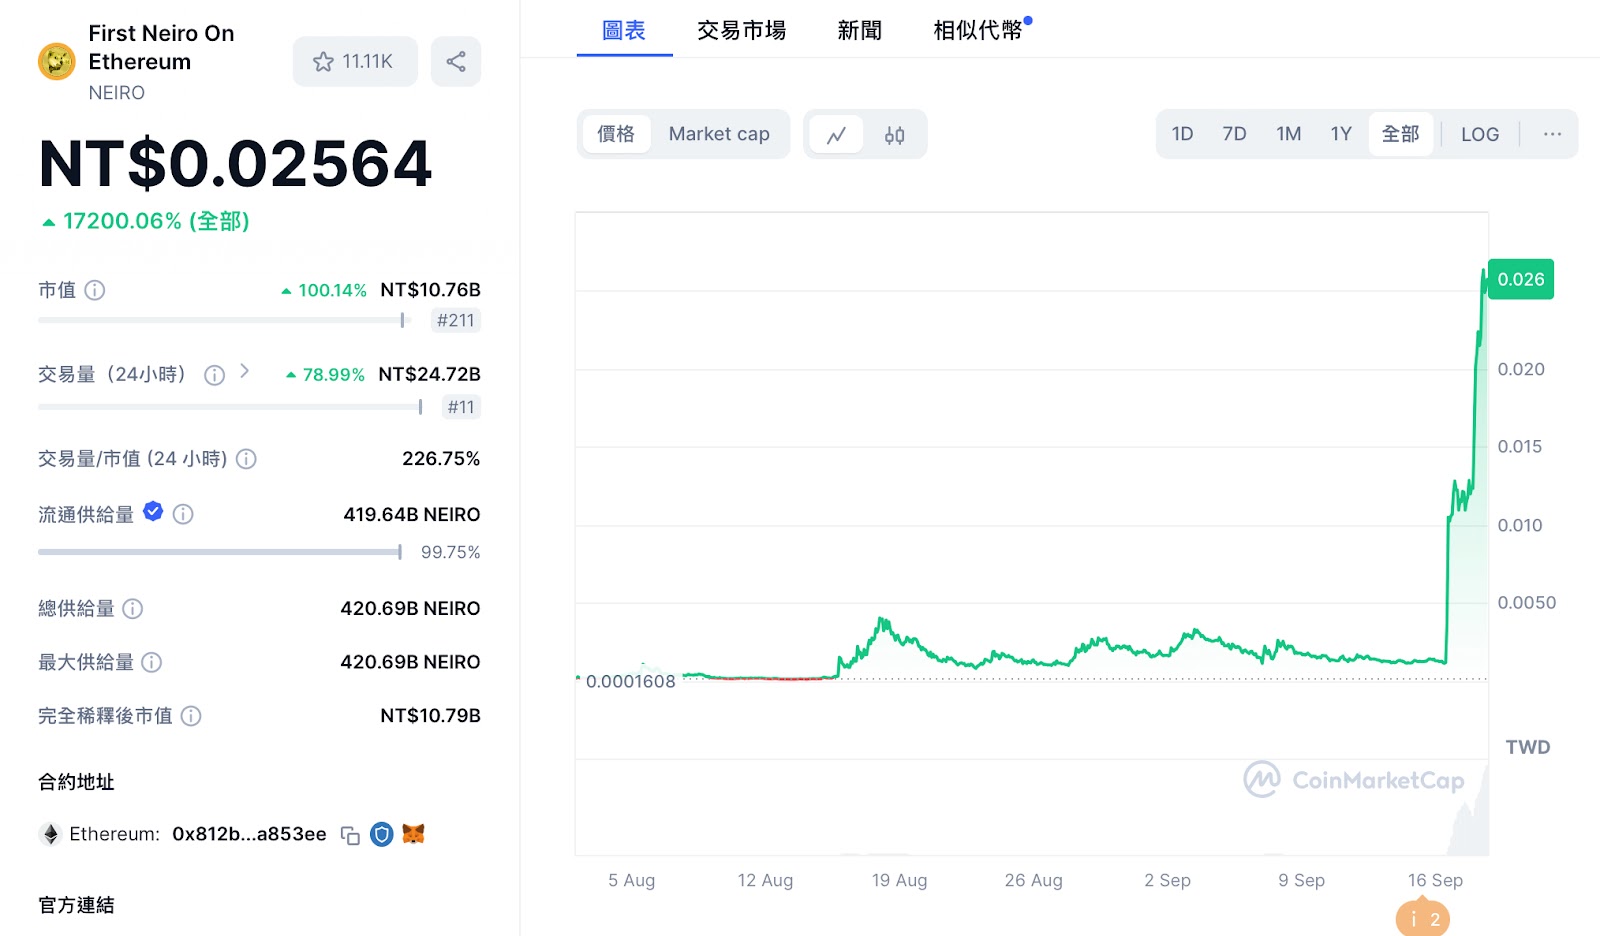Click the NEIRO coin logo icon

click(x=57, y=62)
